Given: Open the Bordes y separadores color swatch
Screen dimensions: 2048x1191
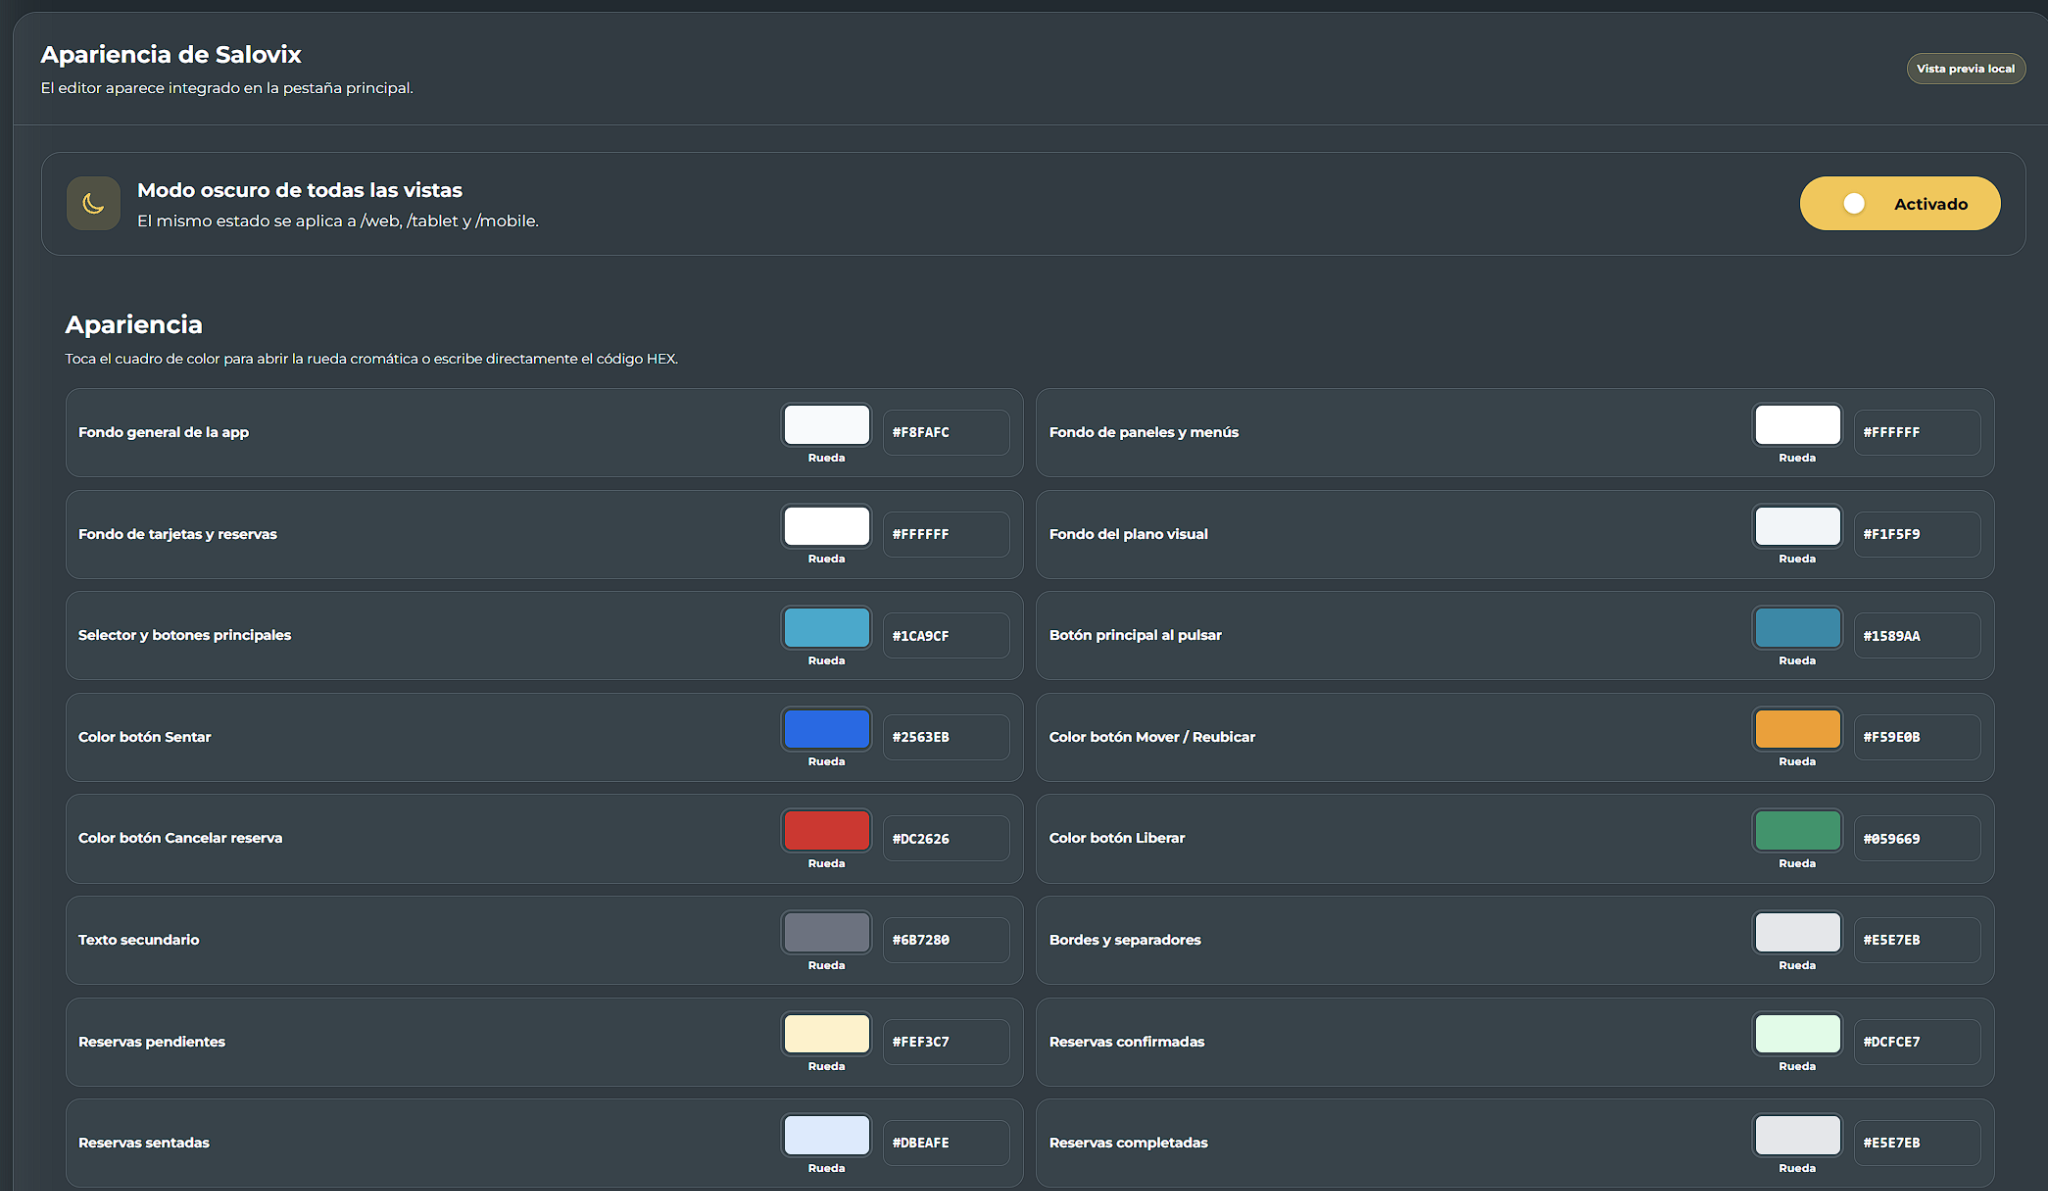Looking at the screenshot, I should 1797,933.
